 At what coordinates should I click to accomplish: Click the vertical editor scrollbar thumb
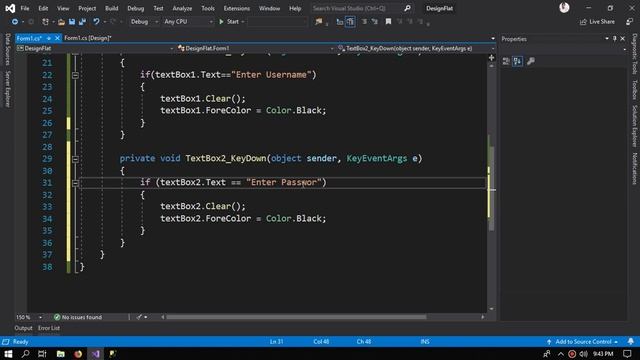(x=491, y=188)
